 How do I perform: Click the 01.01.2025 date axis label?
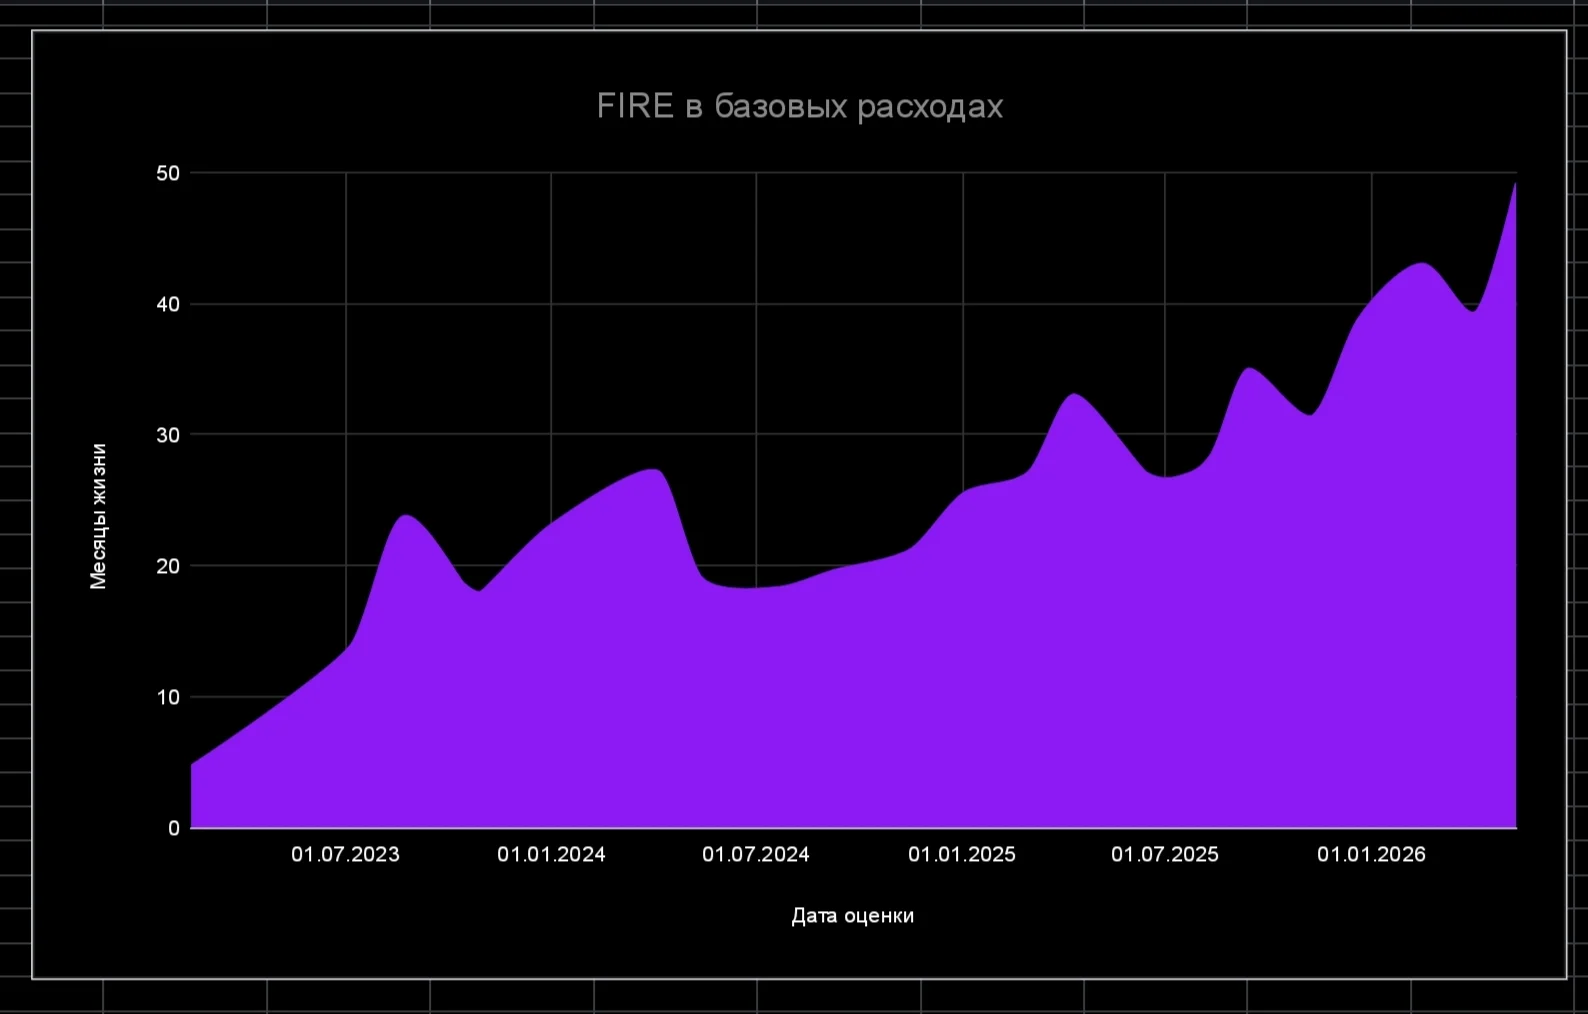click(x=962, y=854)
